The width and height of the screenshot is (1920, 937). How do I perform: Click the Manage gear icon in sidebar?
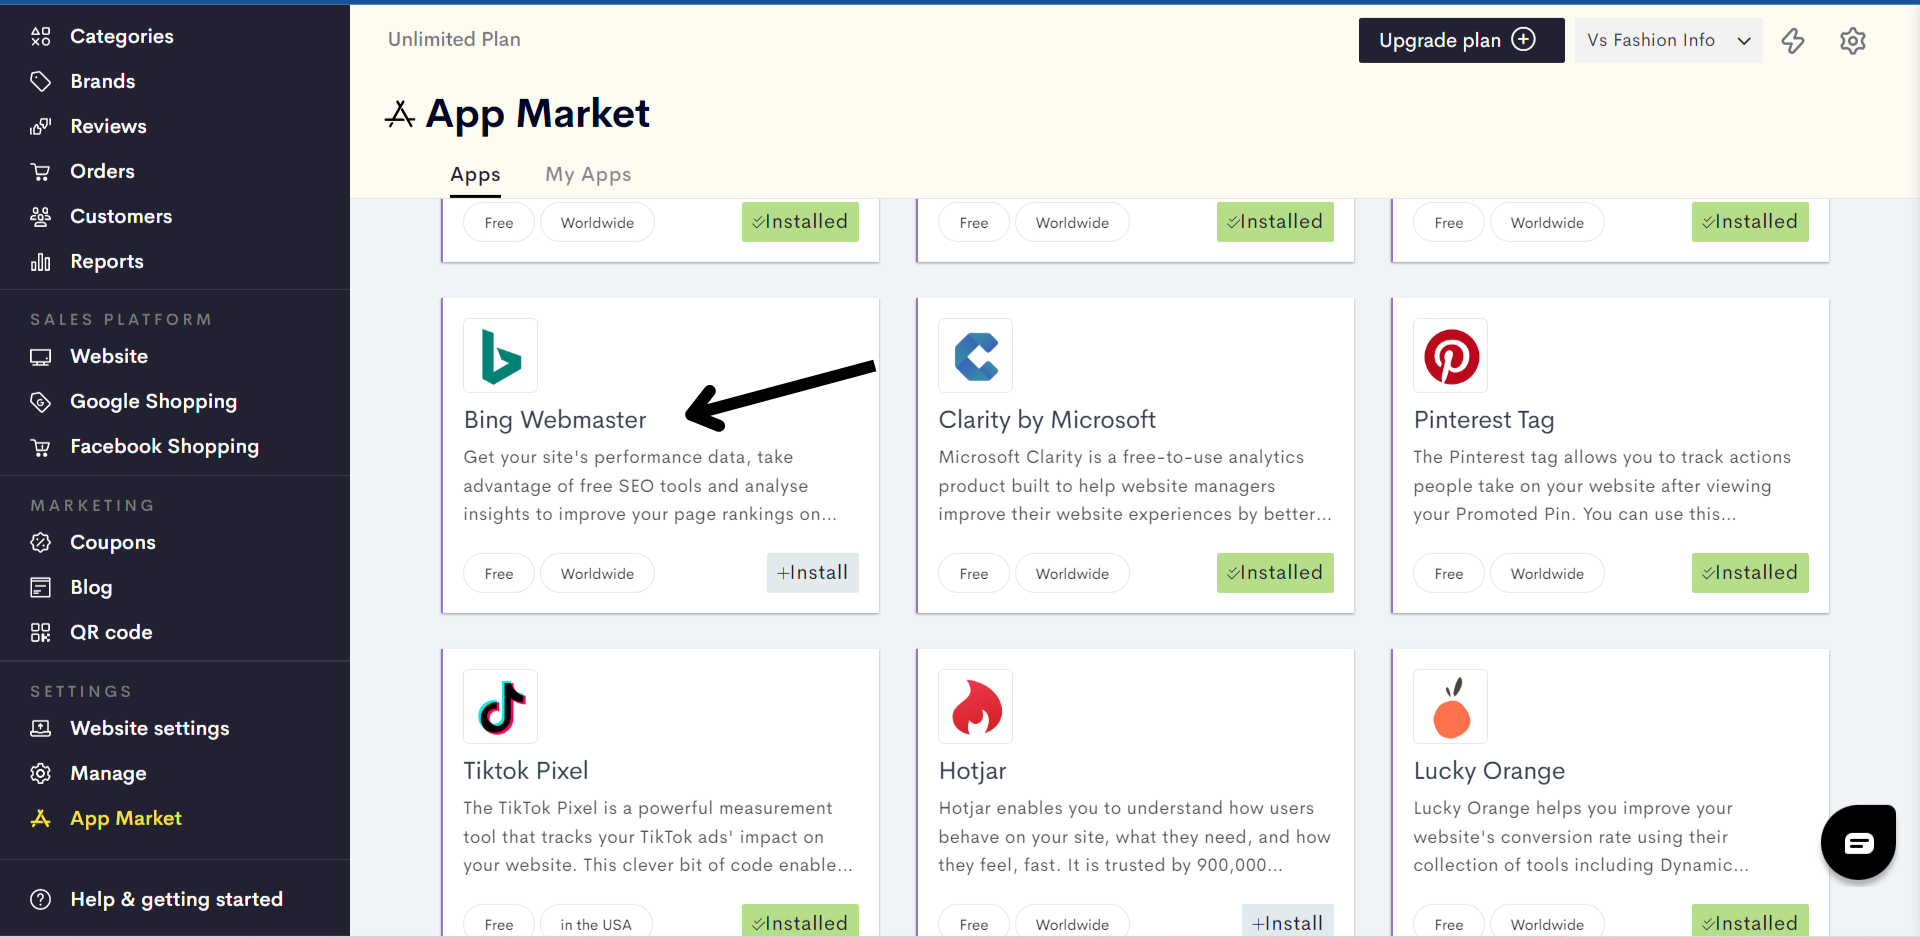41,774
